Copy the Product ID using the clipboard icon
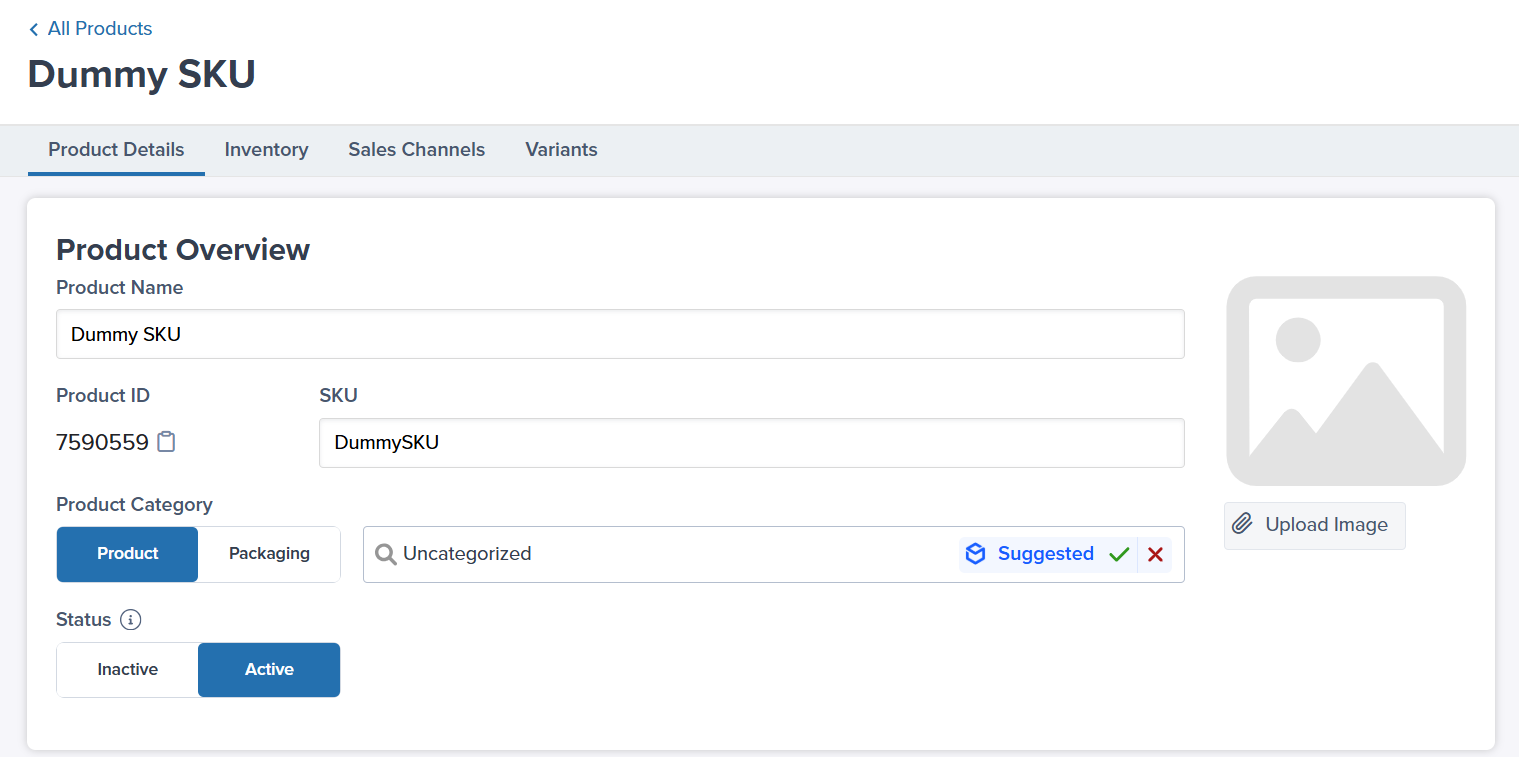Viewport: 1519px width, 757px height. [165, 441]
